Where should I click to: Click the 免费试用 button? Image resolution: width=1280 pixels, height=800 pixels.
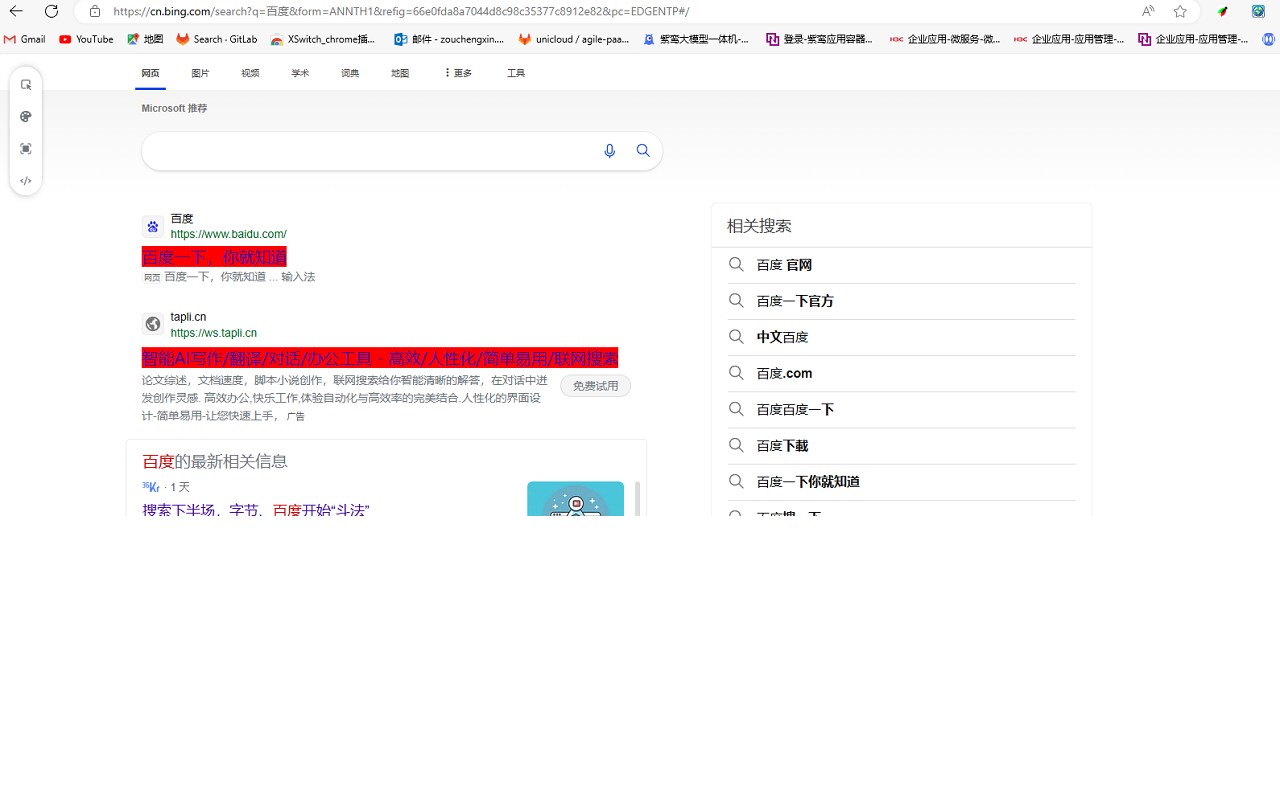[595, 386]
